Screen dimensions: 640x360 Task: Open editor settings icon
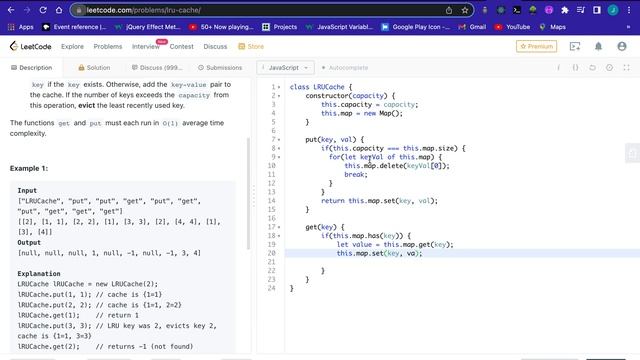point(609,68)
